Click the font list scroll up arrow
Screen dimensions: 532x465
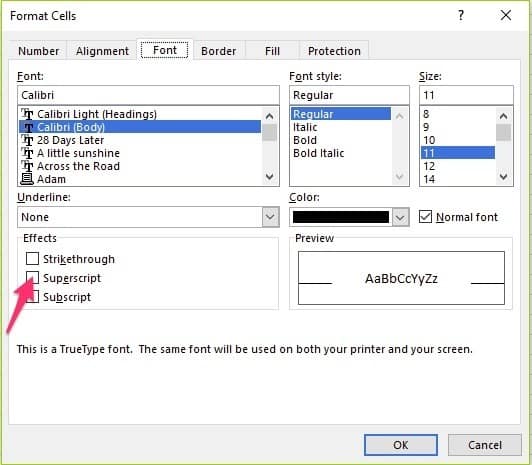(270, 117)
